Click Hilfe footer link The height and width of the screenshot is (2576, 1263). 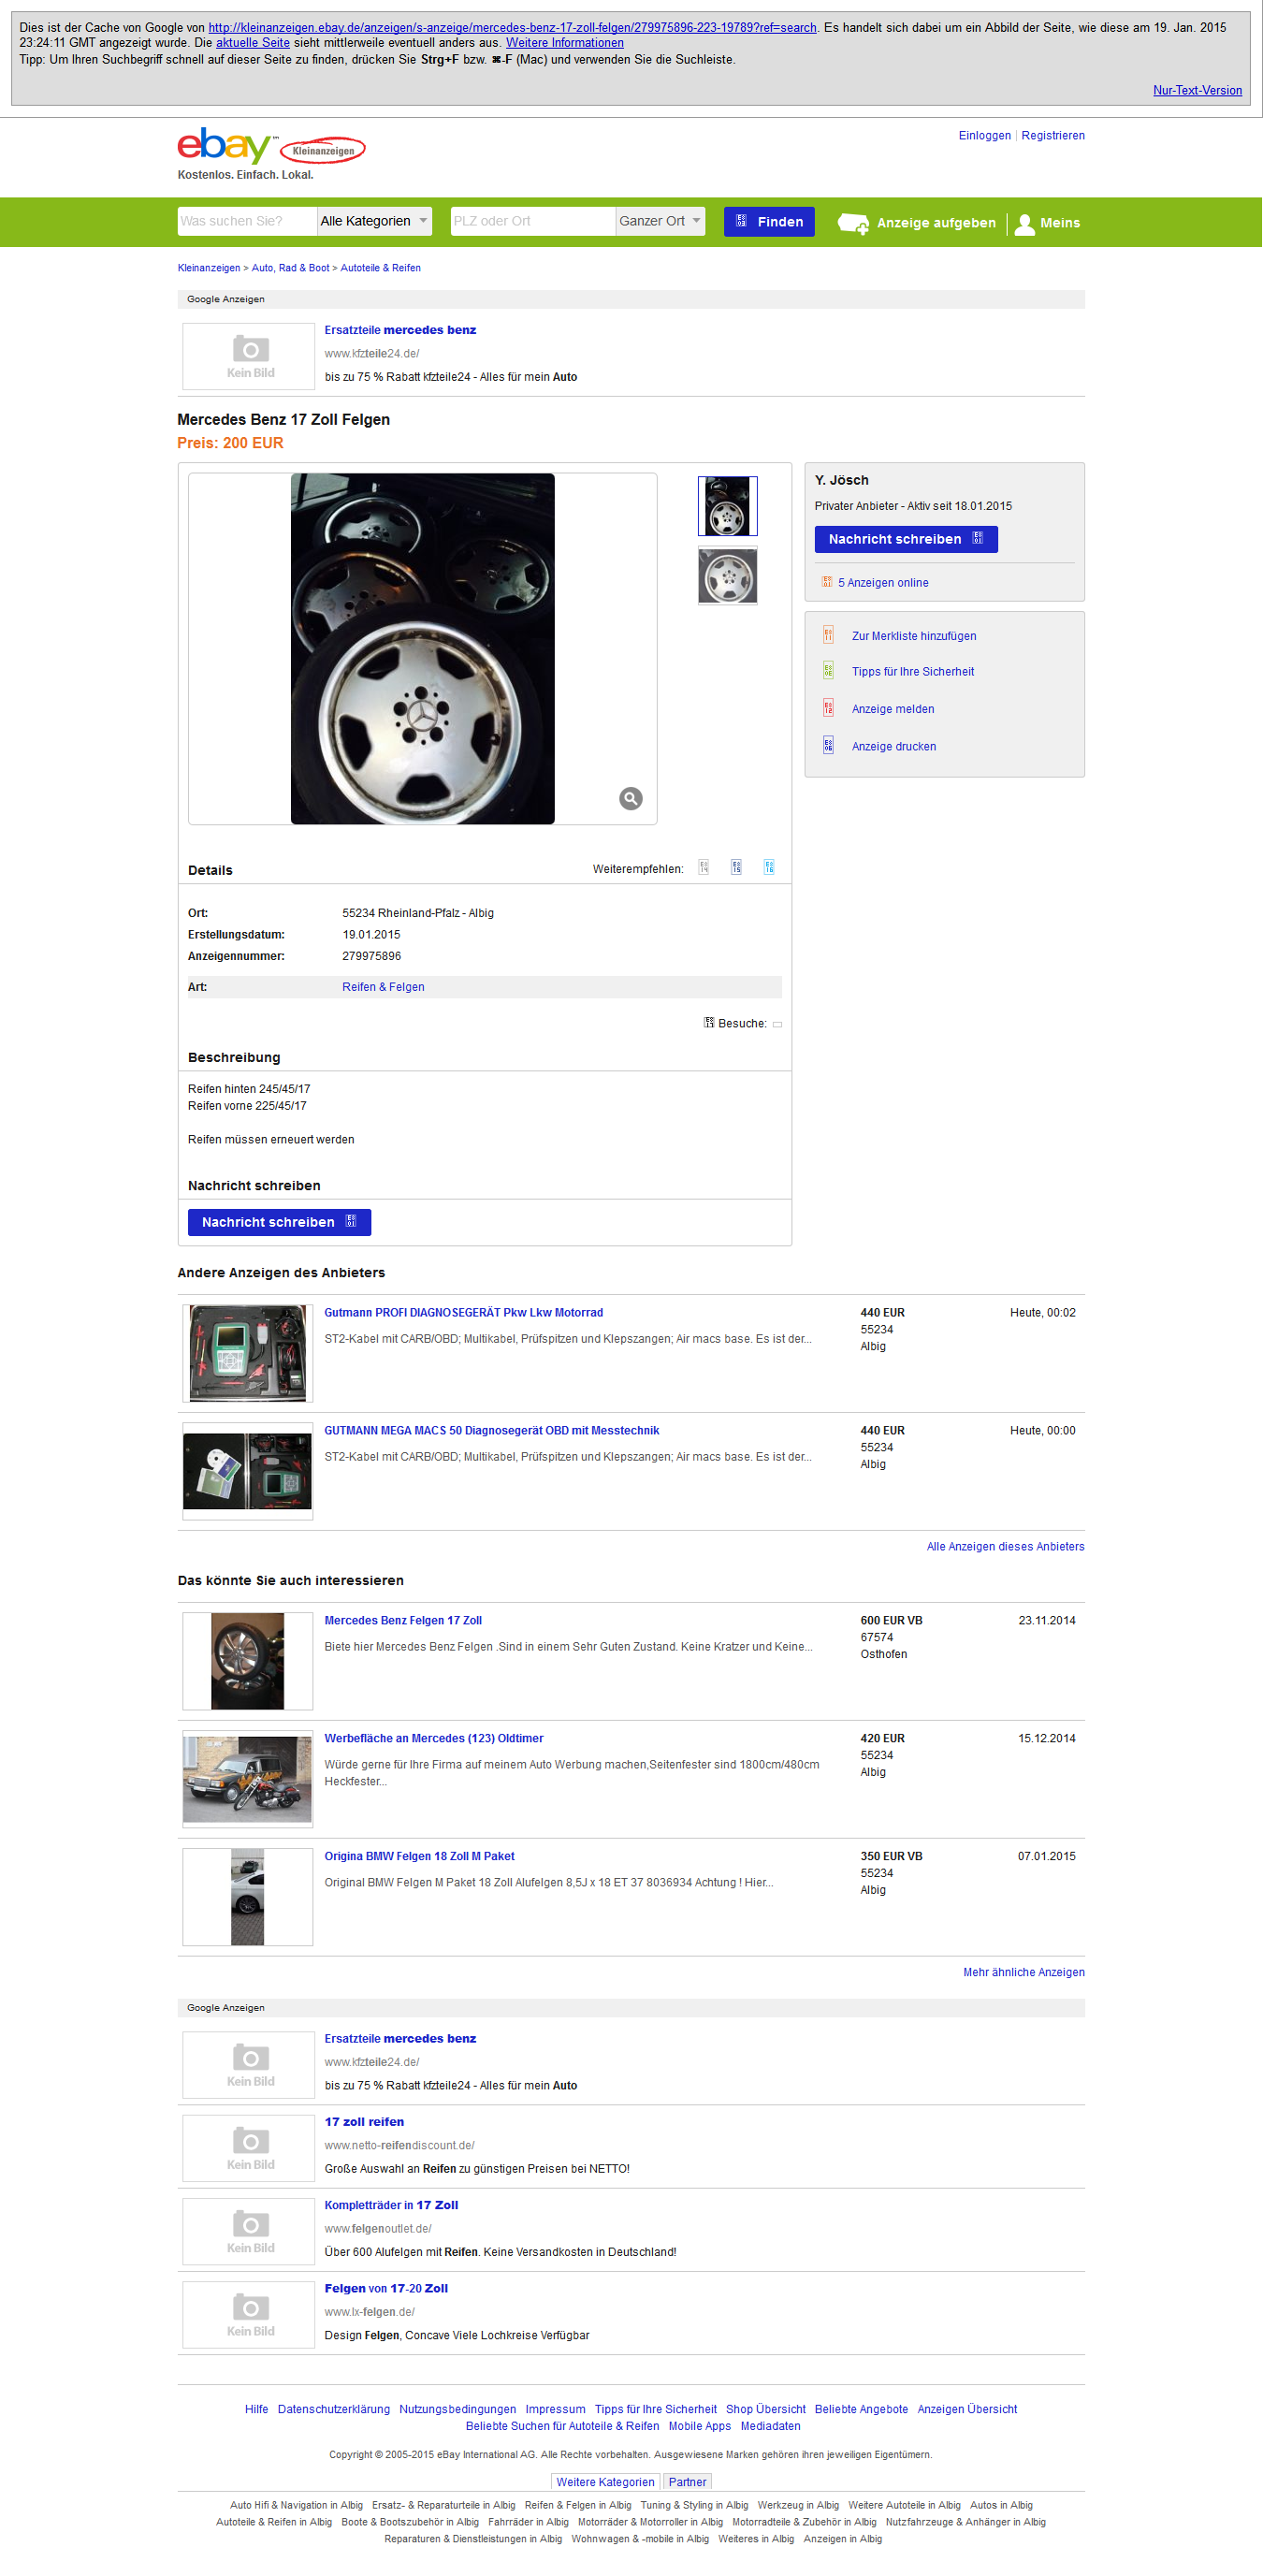coord(256,2409)
